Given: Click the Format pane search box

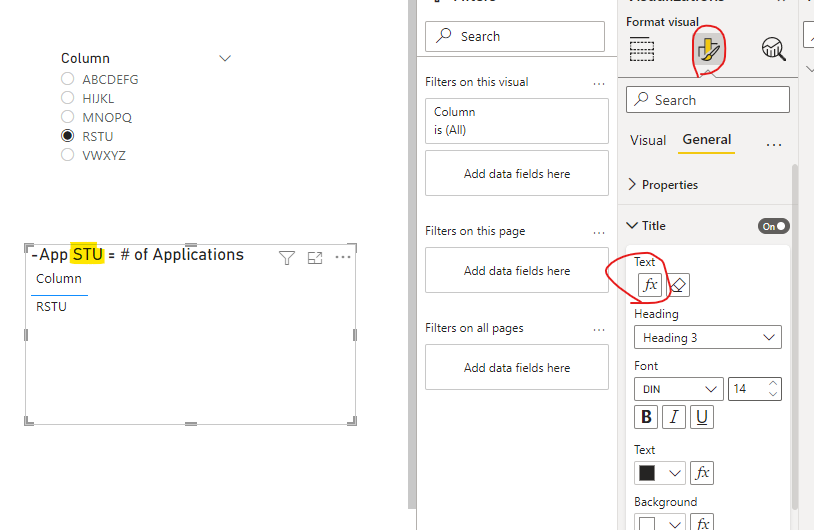Looking at the screenshot, I should [x=708, y=100].
